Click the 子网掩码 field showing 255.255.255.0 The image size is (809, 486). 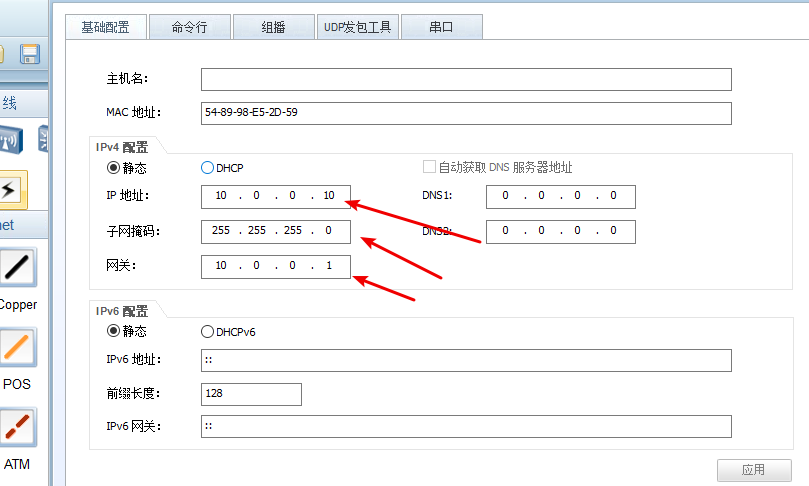[x=276, y=232]
